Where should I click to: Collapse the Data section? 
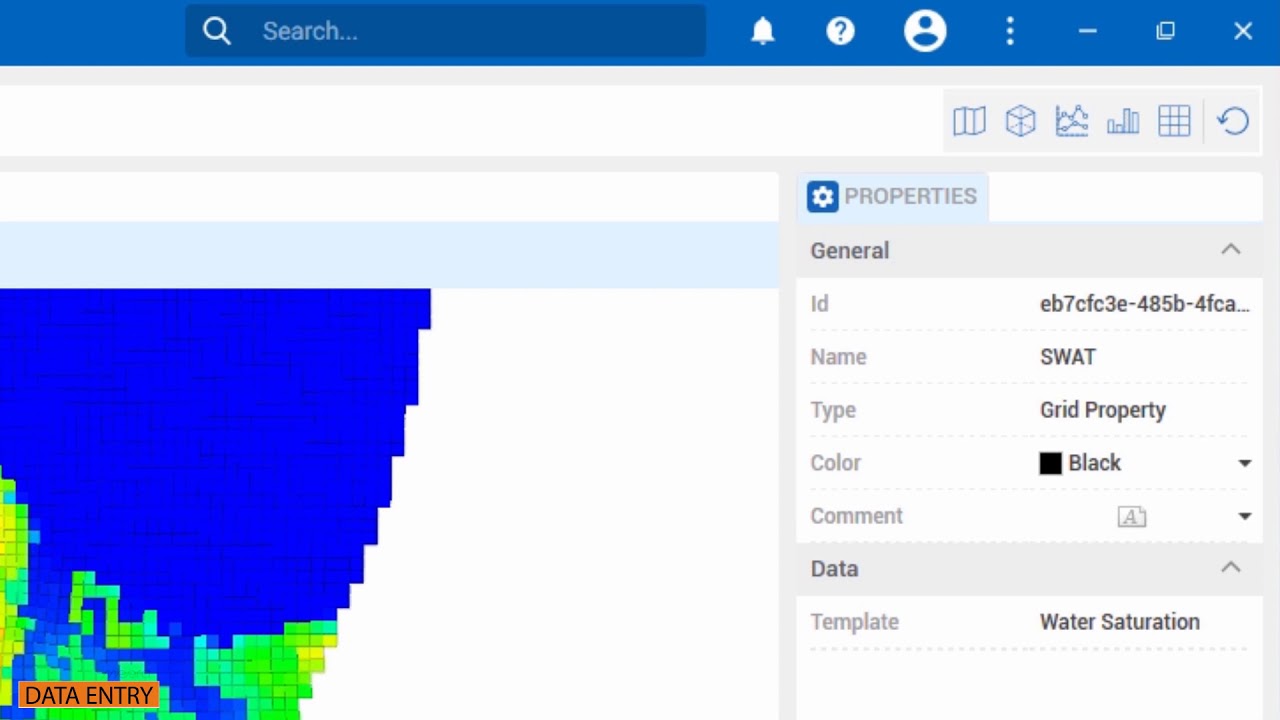(x=1231, y=568)
